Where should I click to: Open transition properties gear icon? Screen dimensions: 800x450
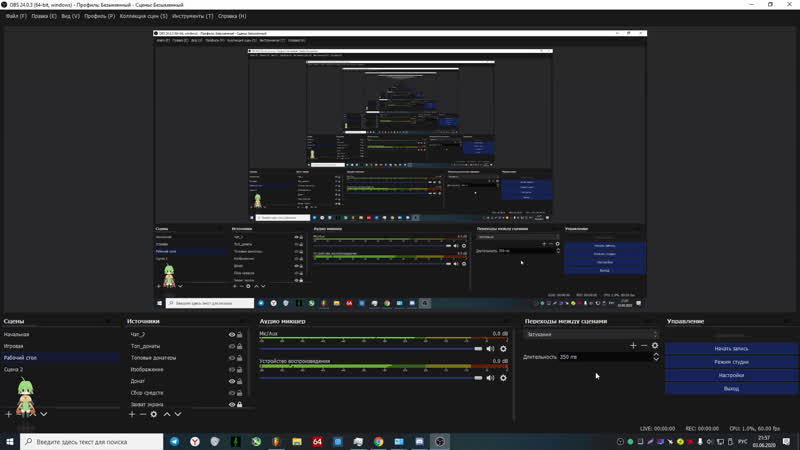655,345
